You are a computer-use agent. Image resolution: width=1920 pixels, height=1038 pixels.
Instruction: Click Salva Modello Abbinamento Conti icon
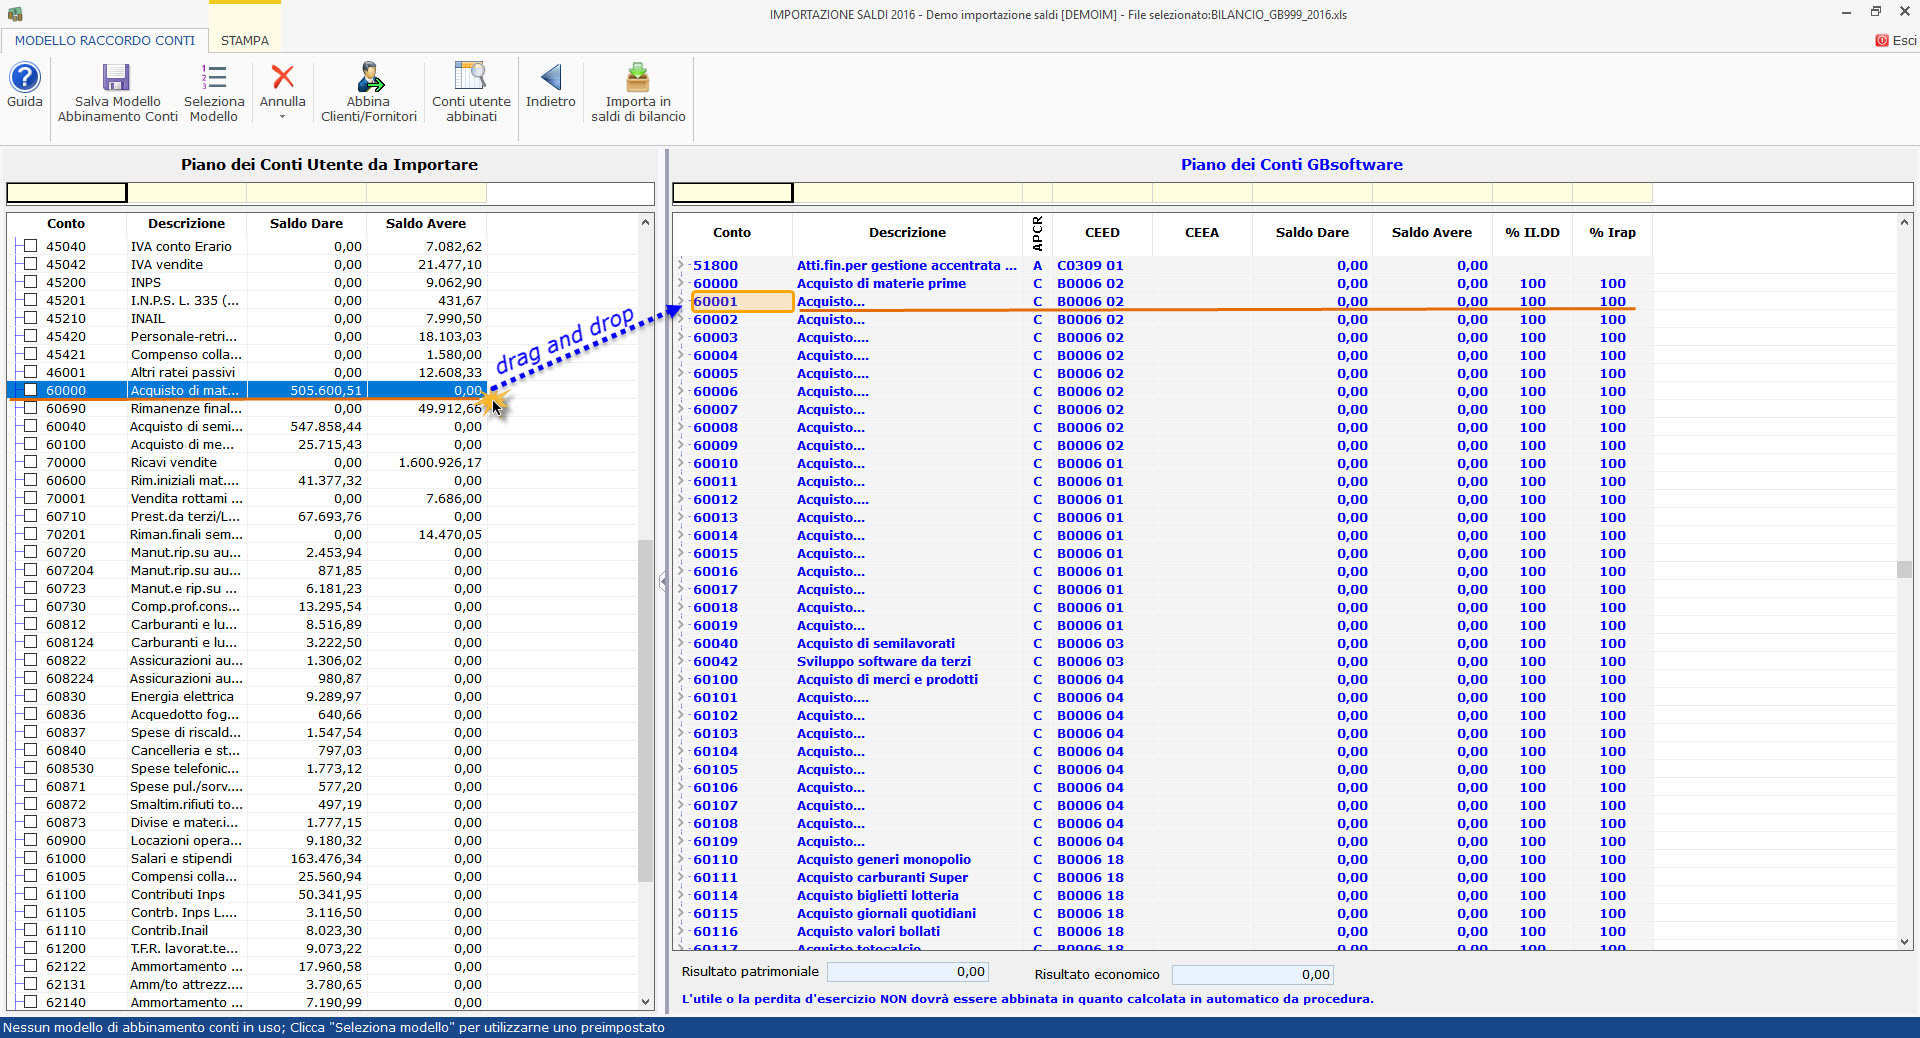pos(117,78)
